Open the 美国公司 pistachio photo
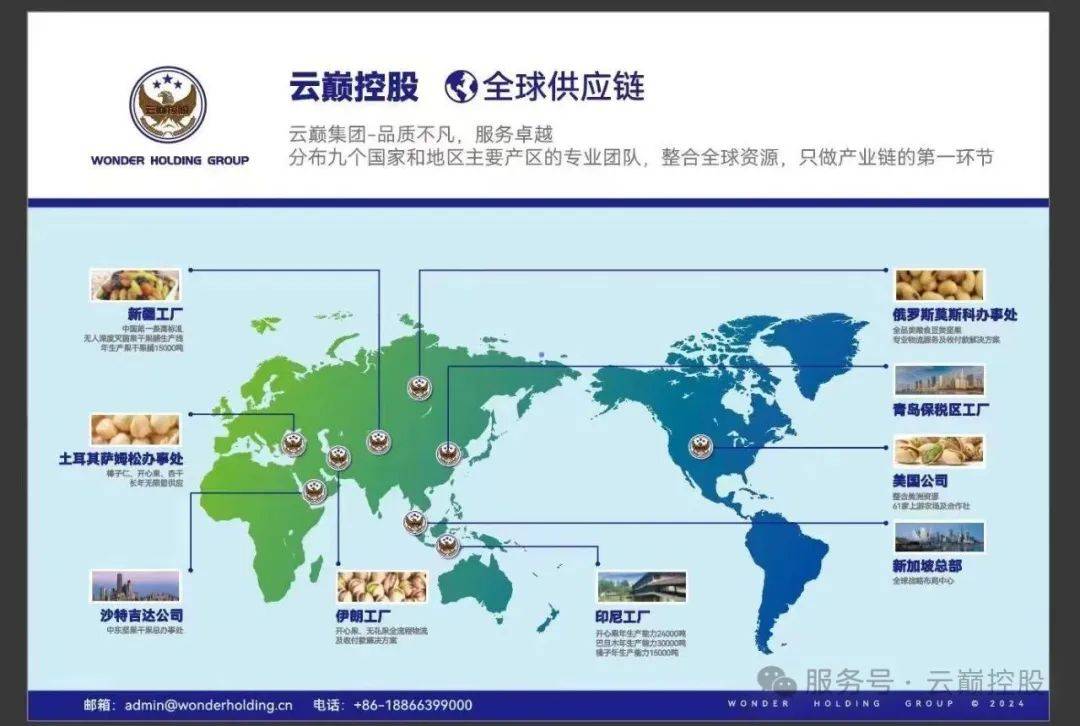1080x726 pixels. point(939,452)
